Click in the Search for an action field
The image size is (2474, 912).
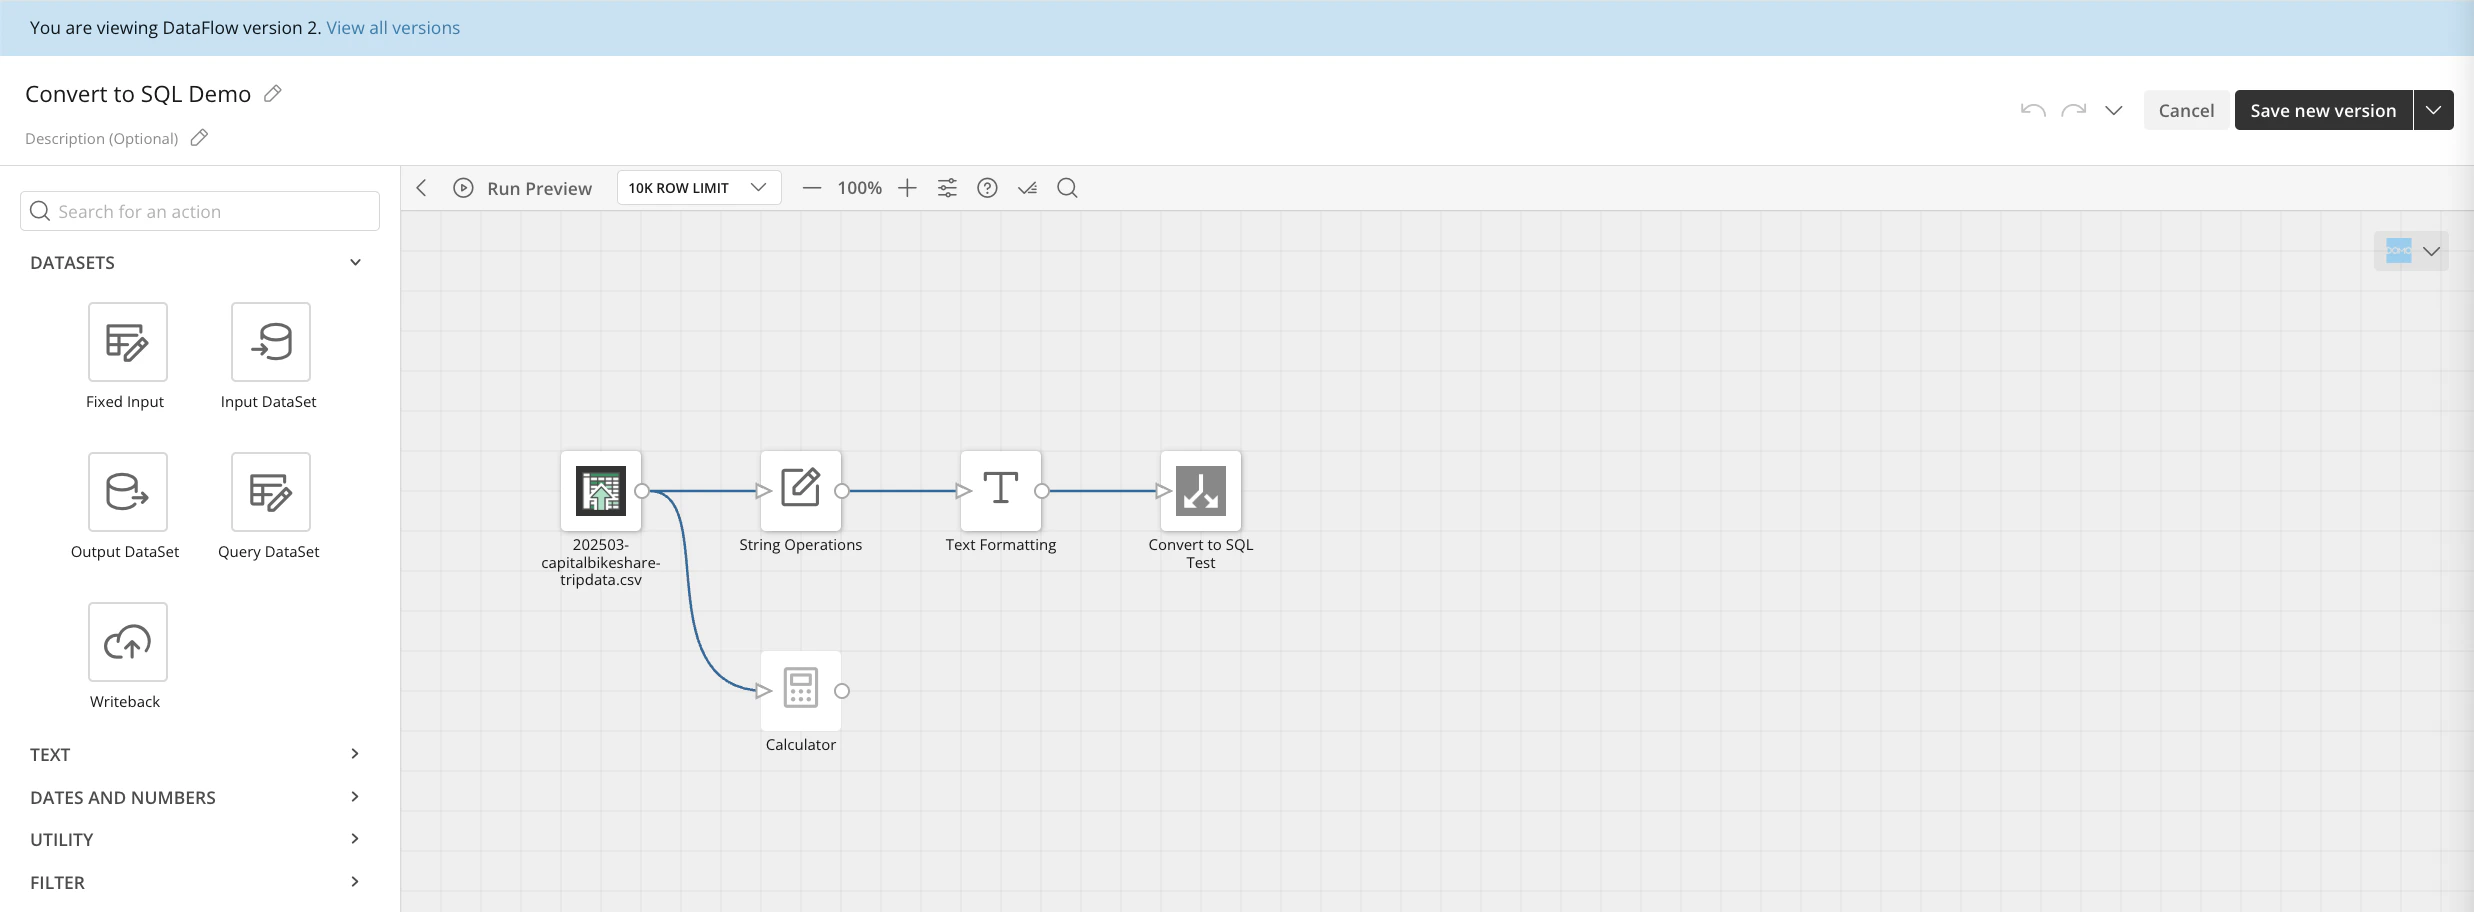point(200,211)
